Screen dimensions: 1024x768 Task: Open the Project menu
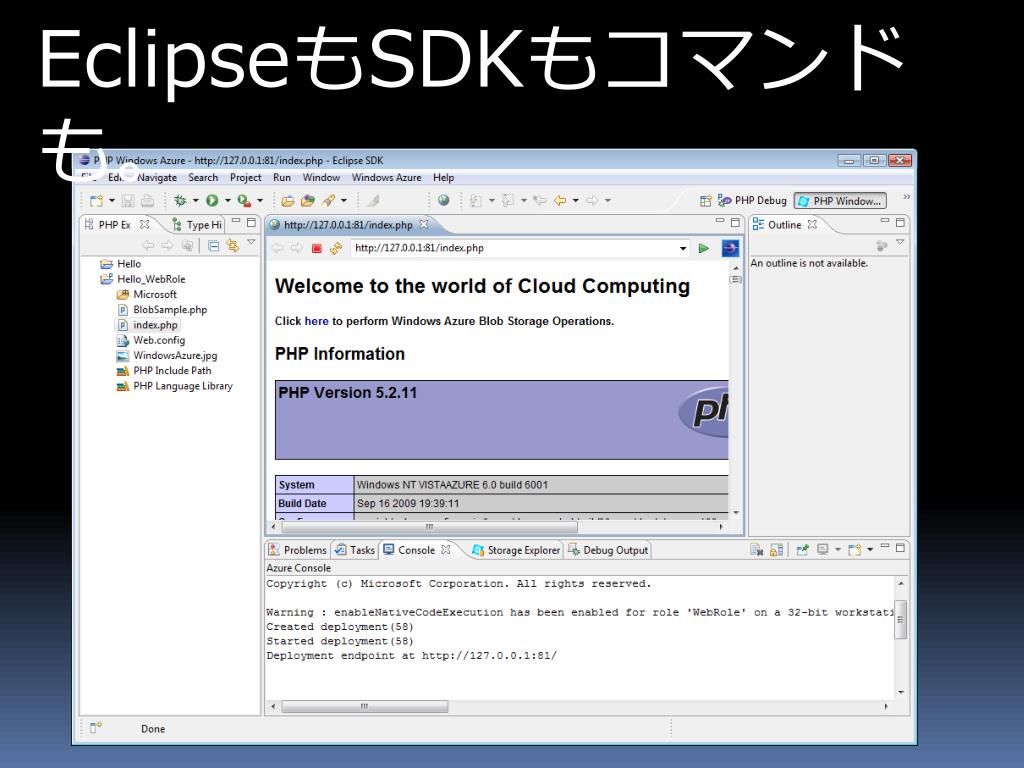pyautogui.click(x=246, y=178)
